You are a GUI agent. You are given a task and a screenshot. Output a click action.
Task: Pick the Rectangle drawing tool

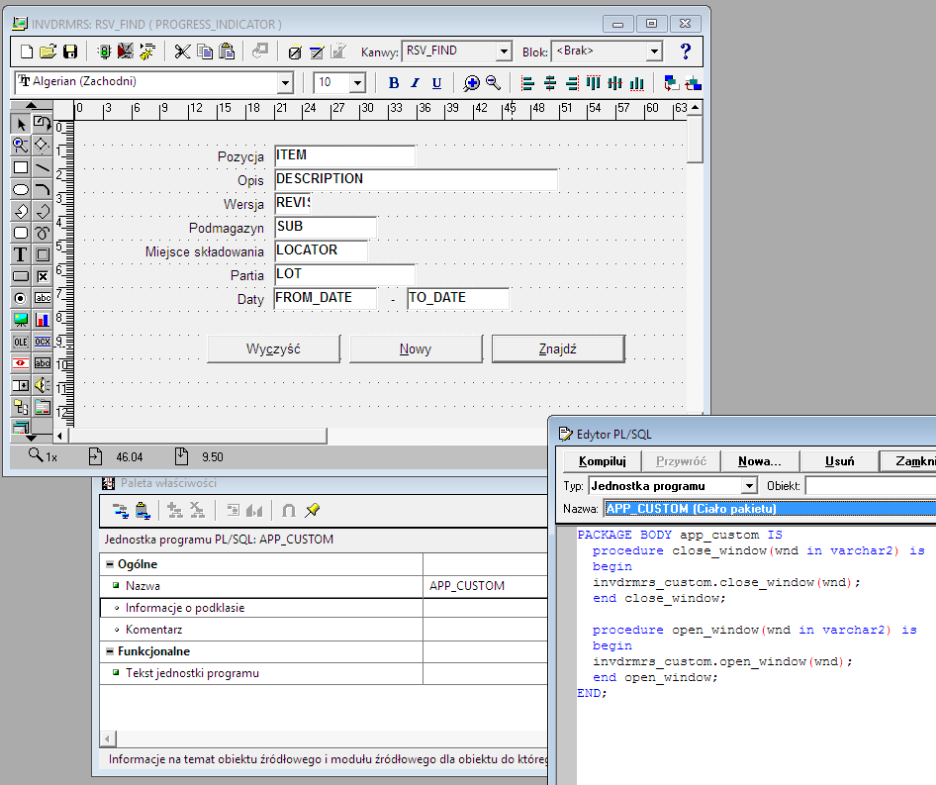click(20, 167)
